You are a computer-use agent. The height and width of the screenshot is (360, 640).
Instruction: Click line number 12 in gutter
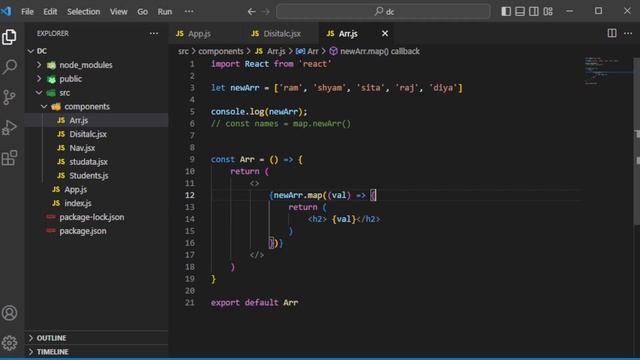point(190,195)
